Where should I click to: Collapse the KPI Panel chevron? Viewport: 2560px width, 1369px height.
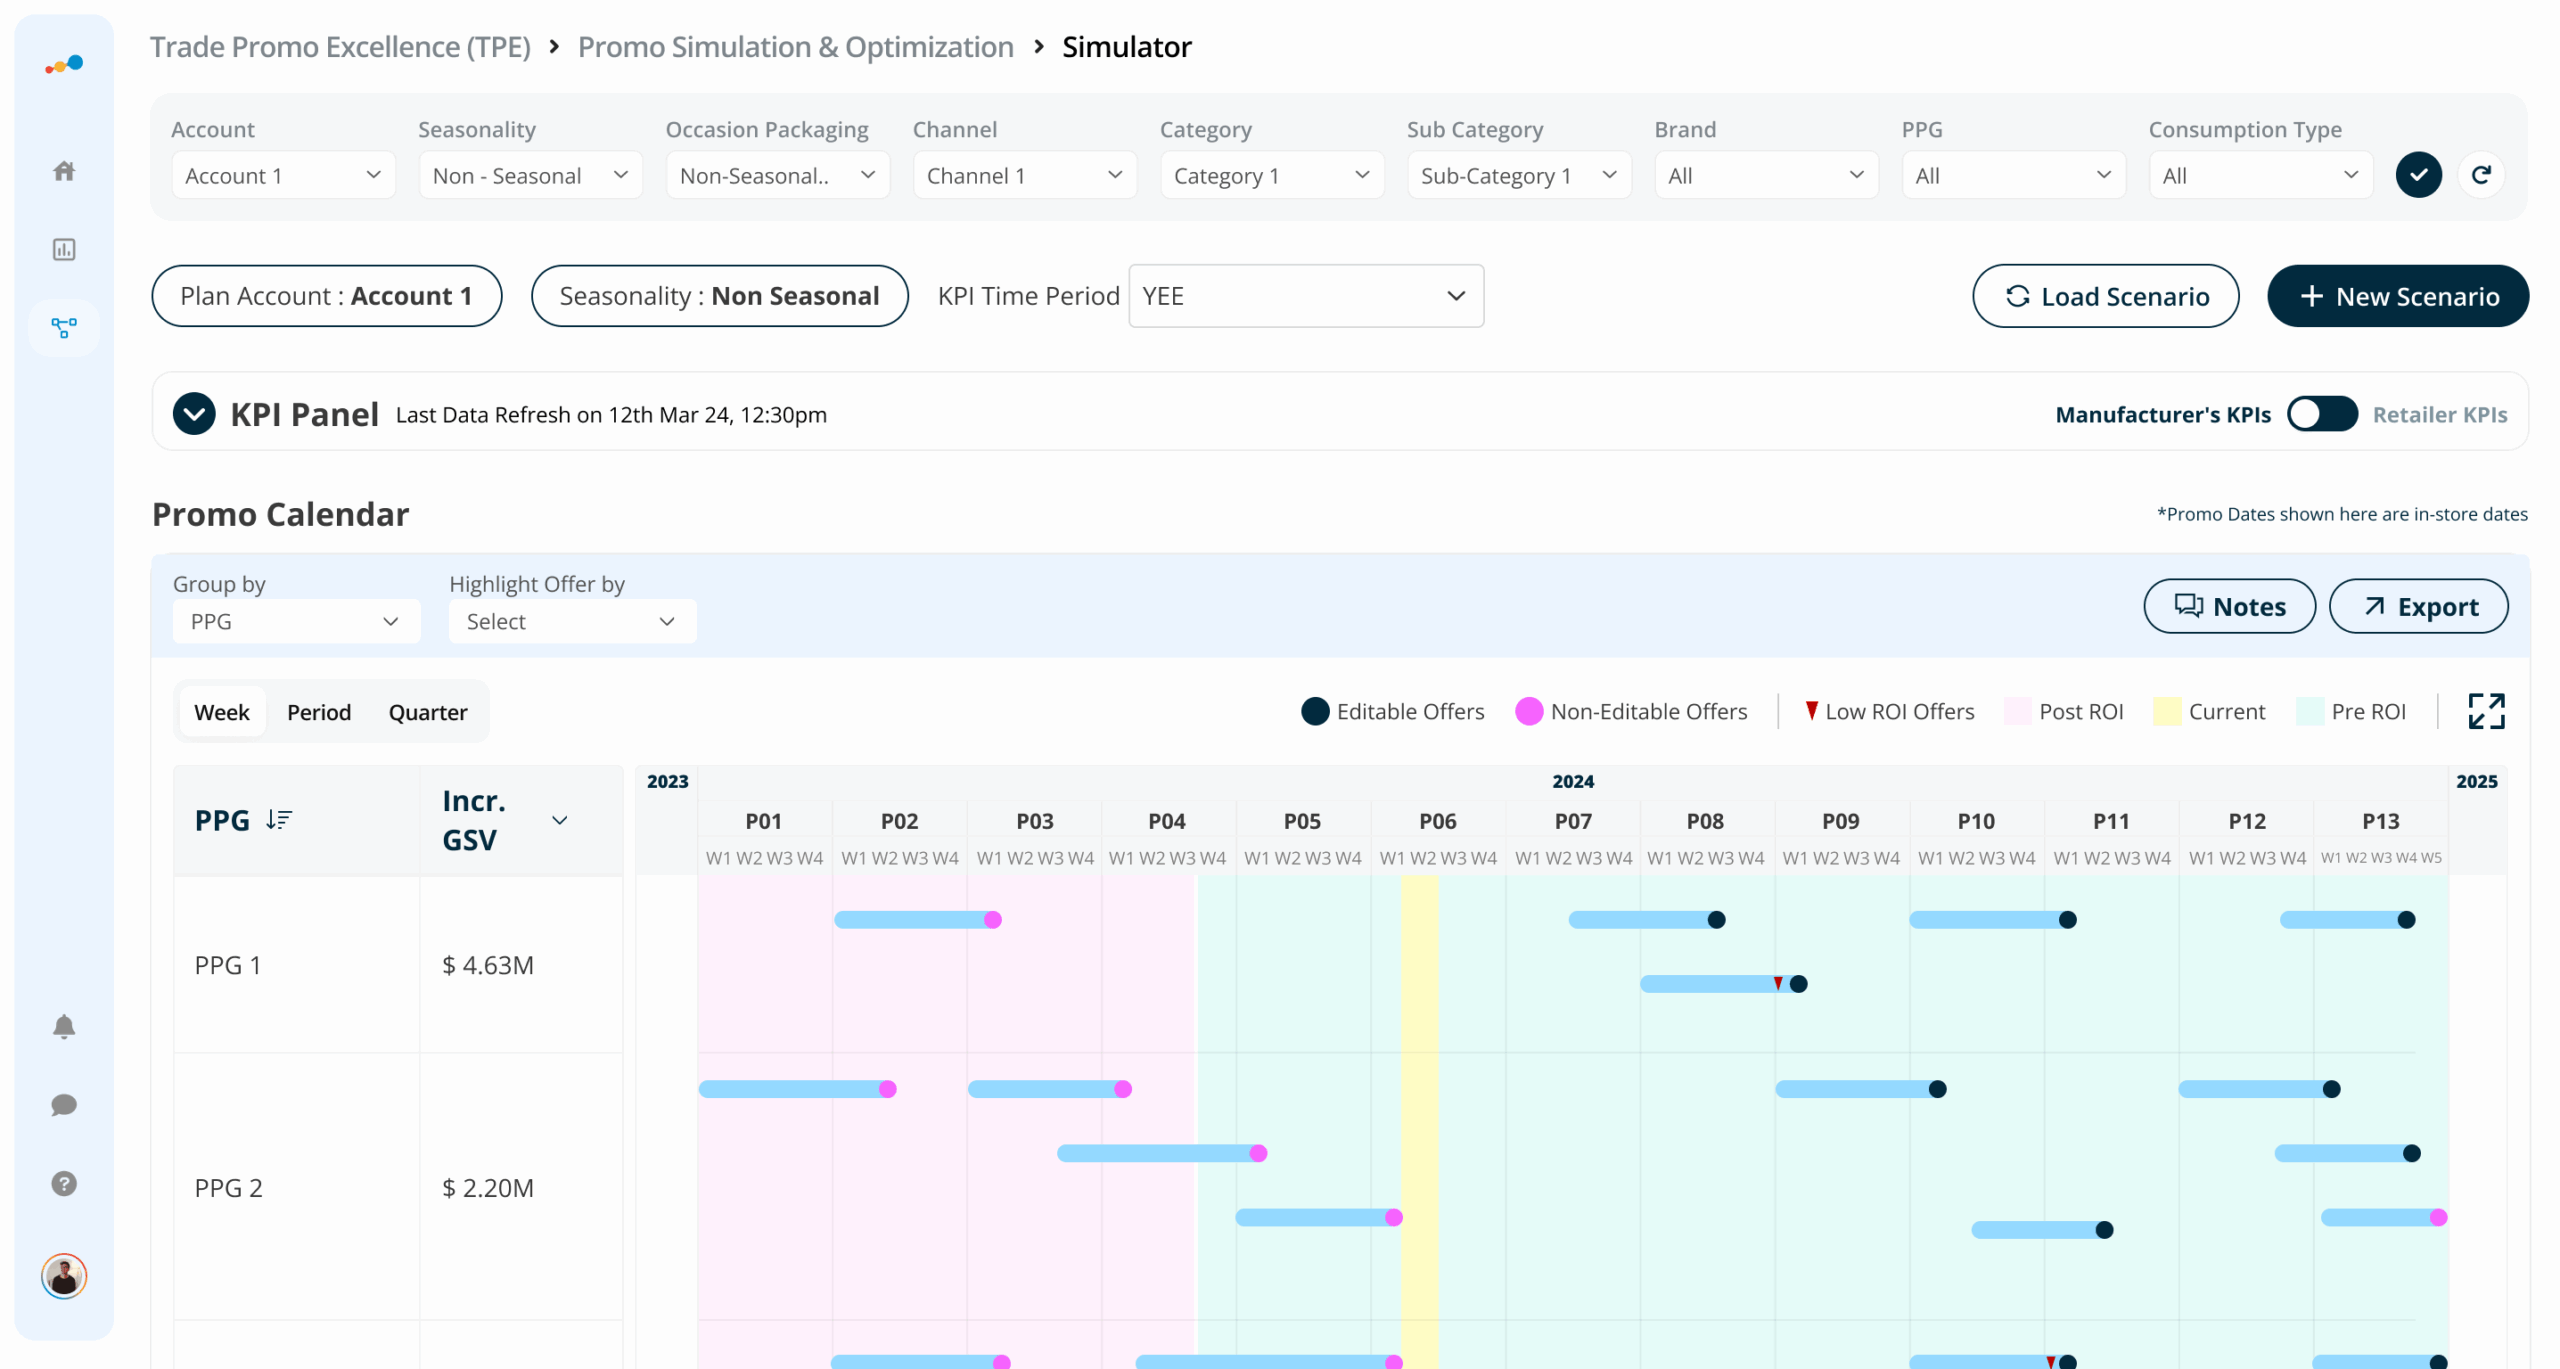pyautogui.click(x=194, y=414)
